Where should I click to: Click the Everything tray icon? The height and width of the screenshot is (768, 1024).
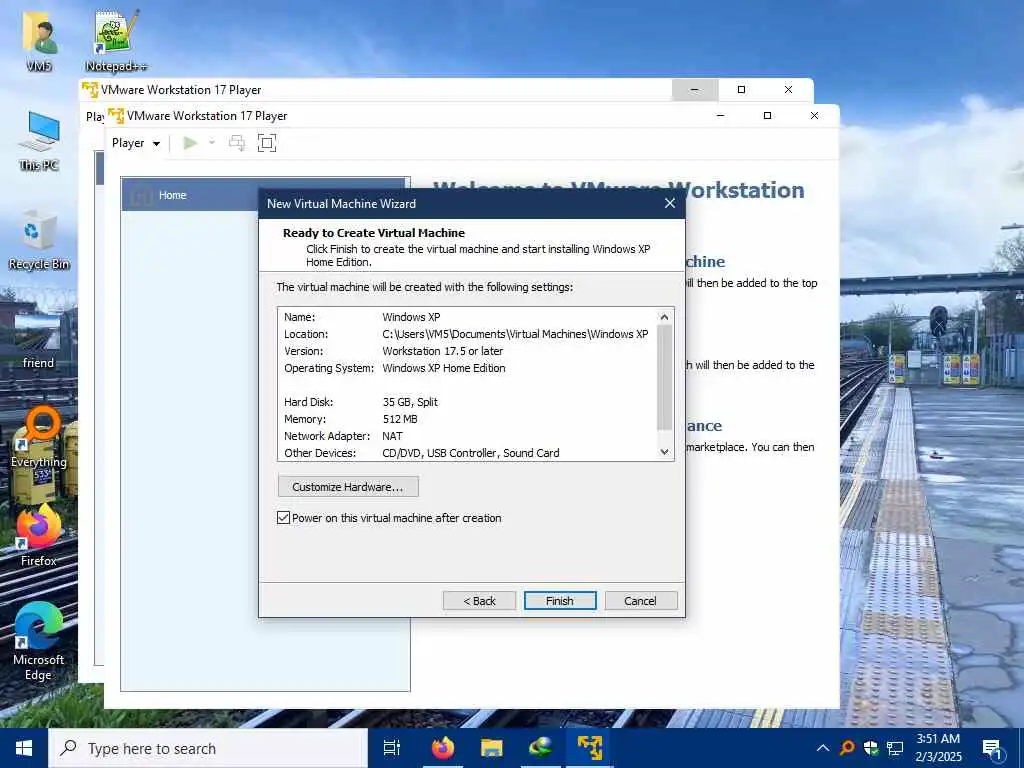click(x=847, y=748)
